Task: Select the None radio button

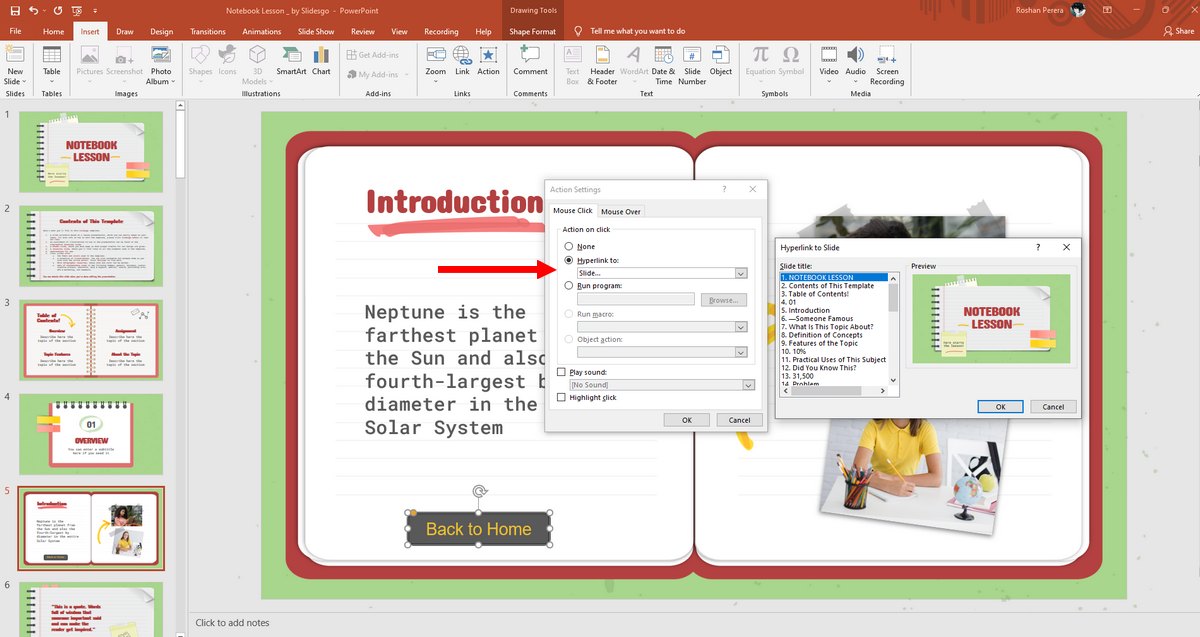Action: (569, 246)
